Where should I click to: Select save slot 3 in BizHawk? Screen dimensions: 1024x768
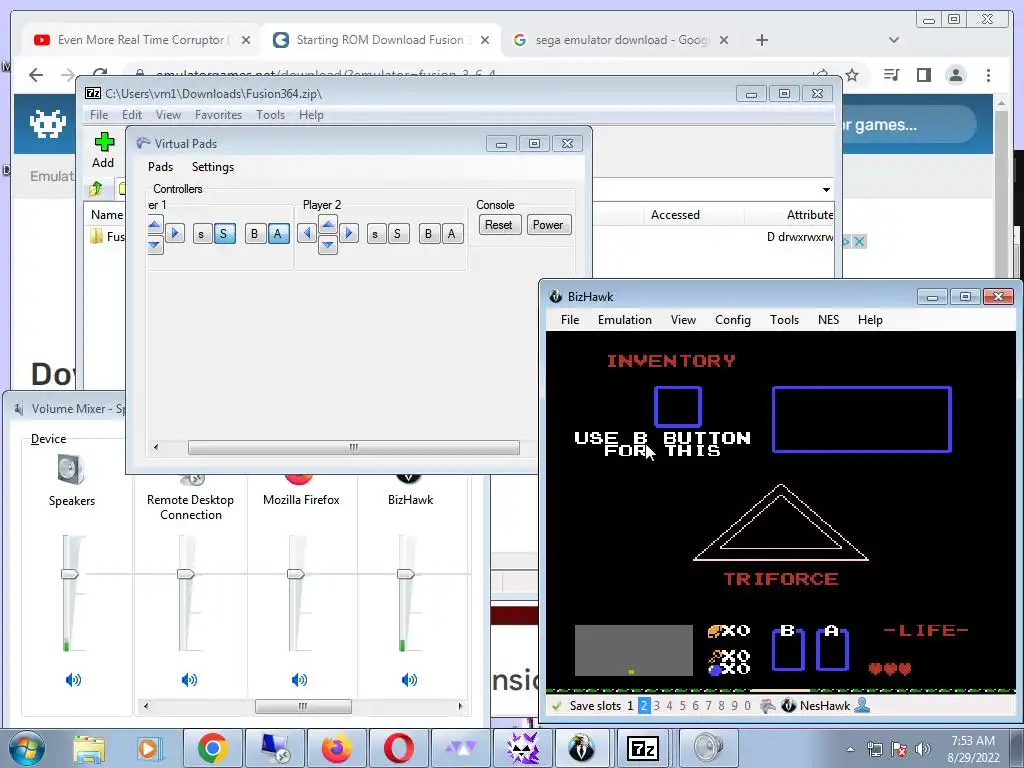click(x=656, y=706)
